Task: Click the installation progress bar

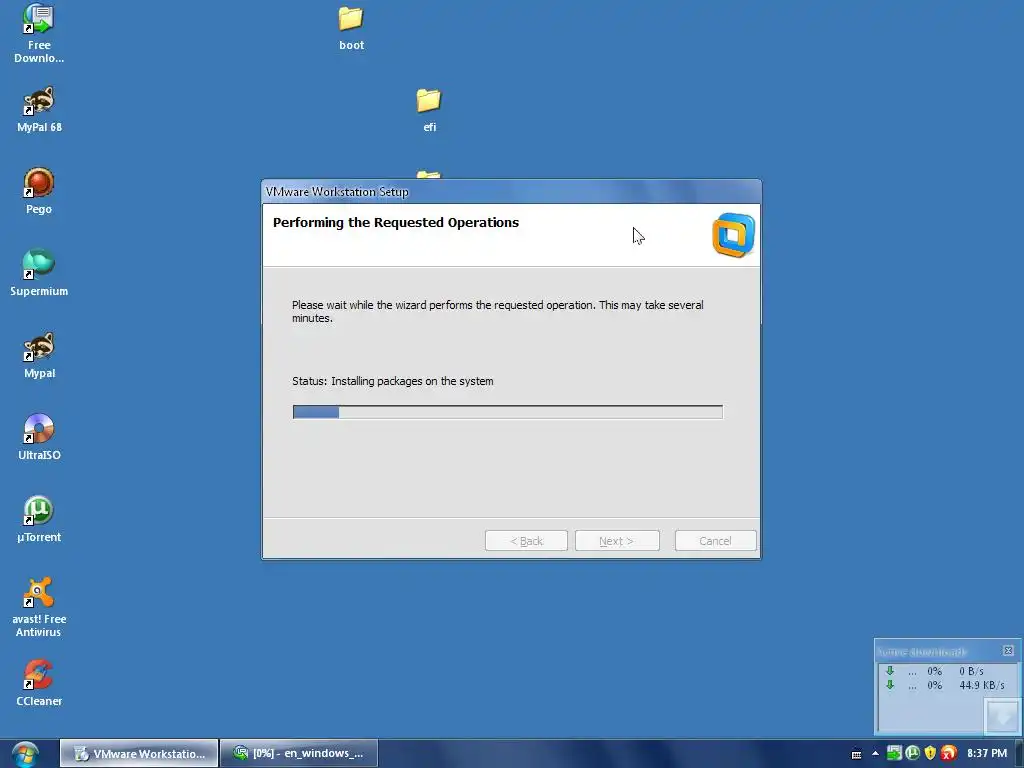Action: click(x=507, y=411)
